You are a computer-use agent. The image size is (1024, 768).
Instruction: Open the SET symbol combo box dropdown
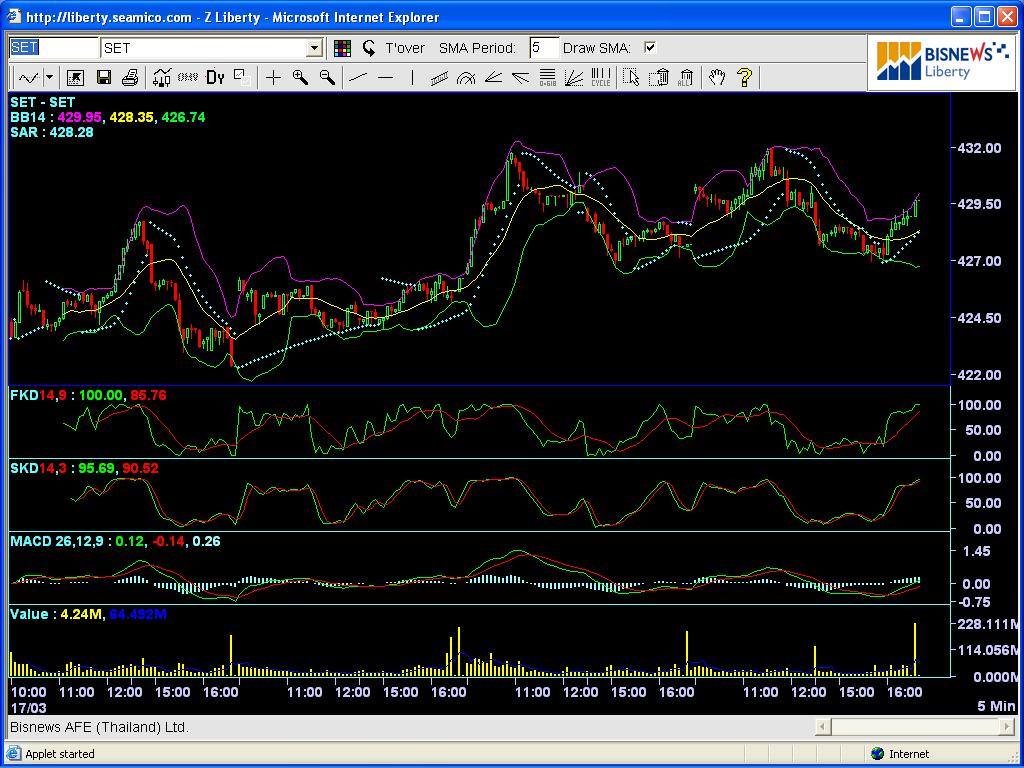315,48
